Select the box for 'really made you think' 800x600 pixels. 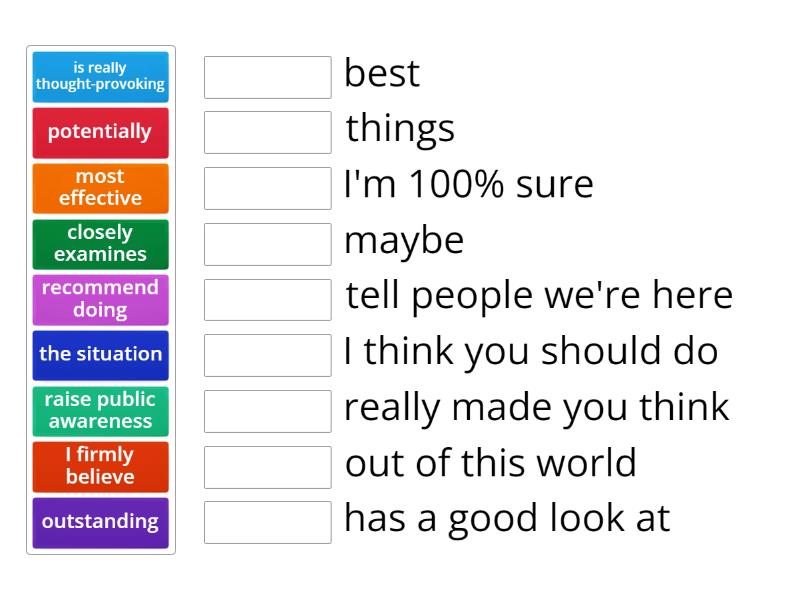click(x=268, y=411)
